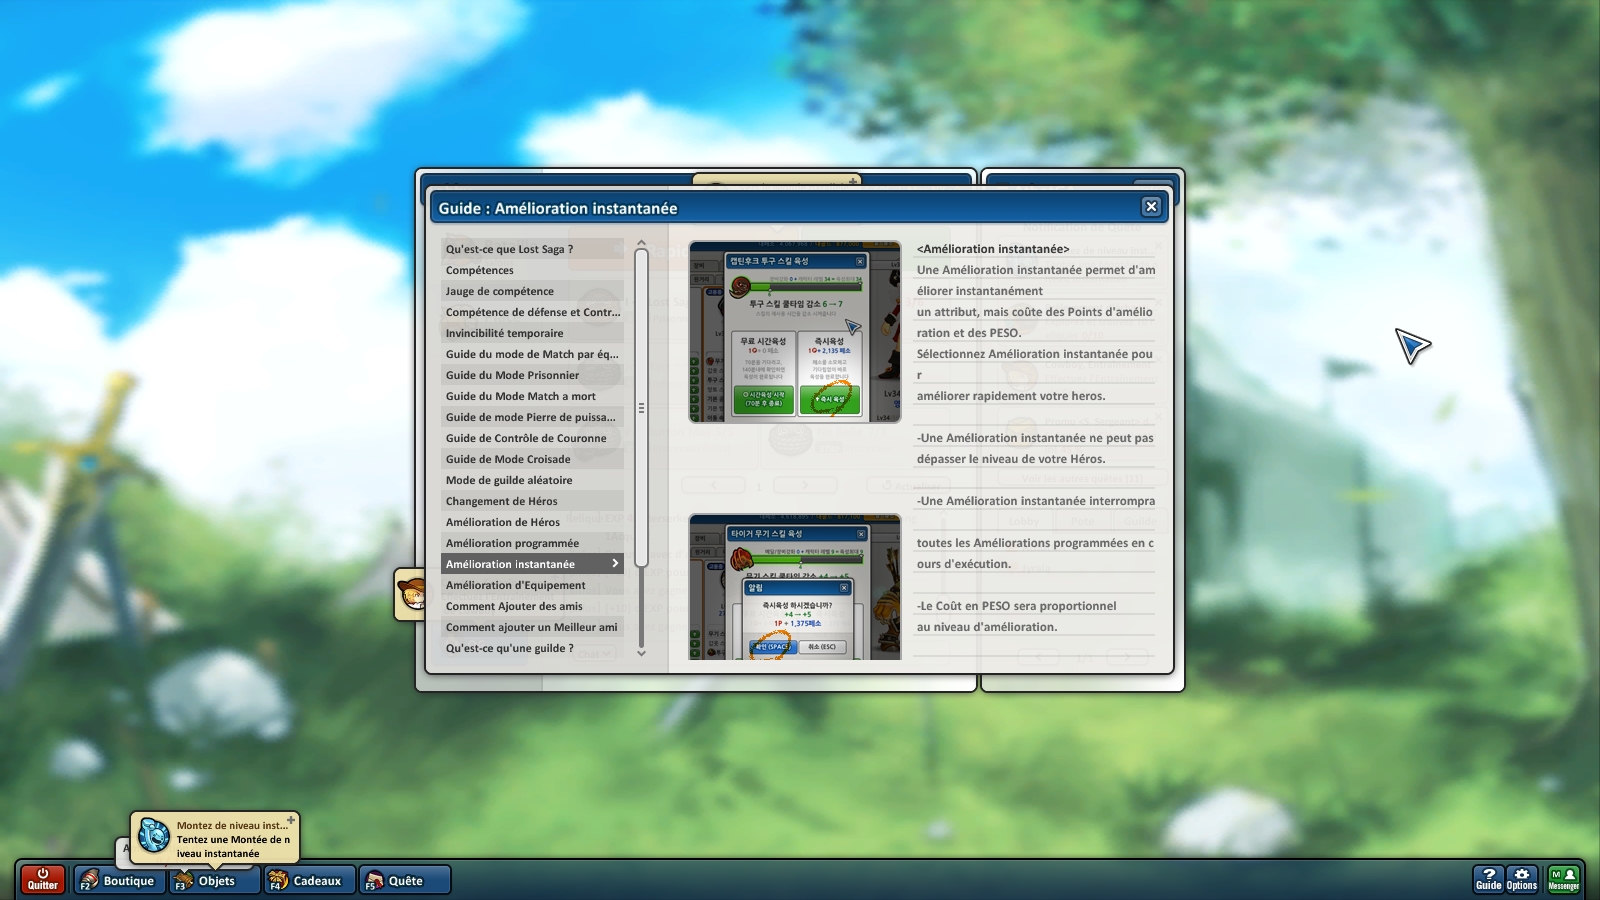
Task: Open 'Qu'est-ce que Lost Saga ?' topic
Action: 532,249
